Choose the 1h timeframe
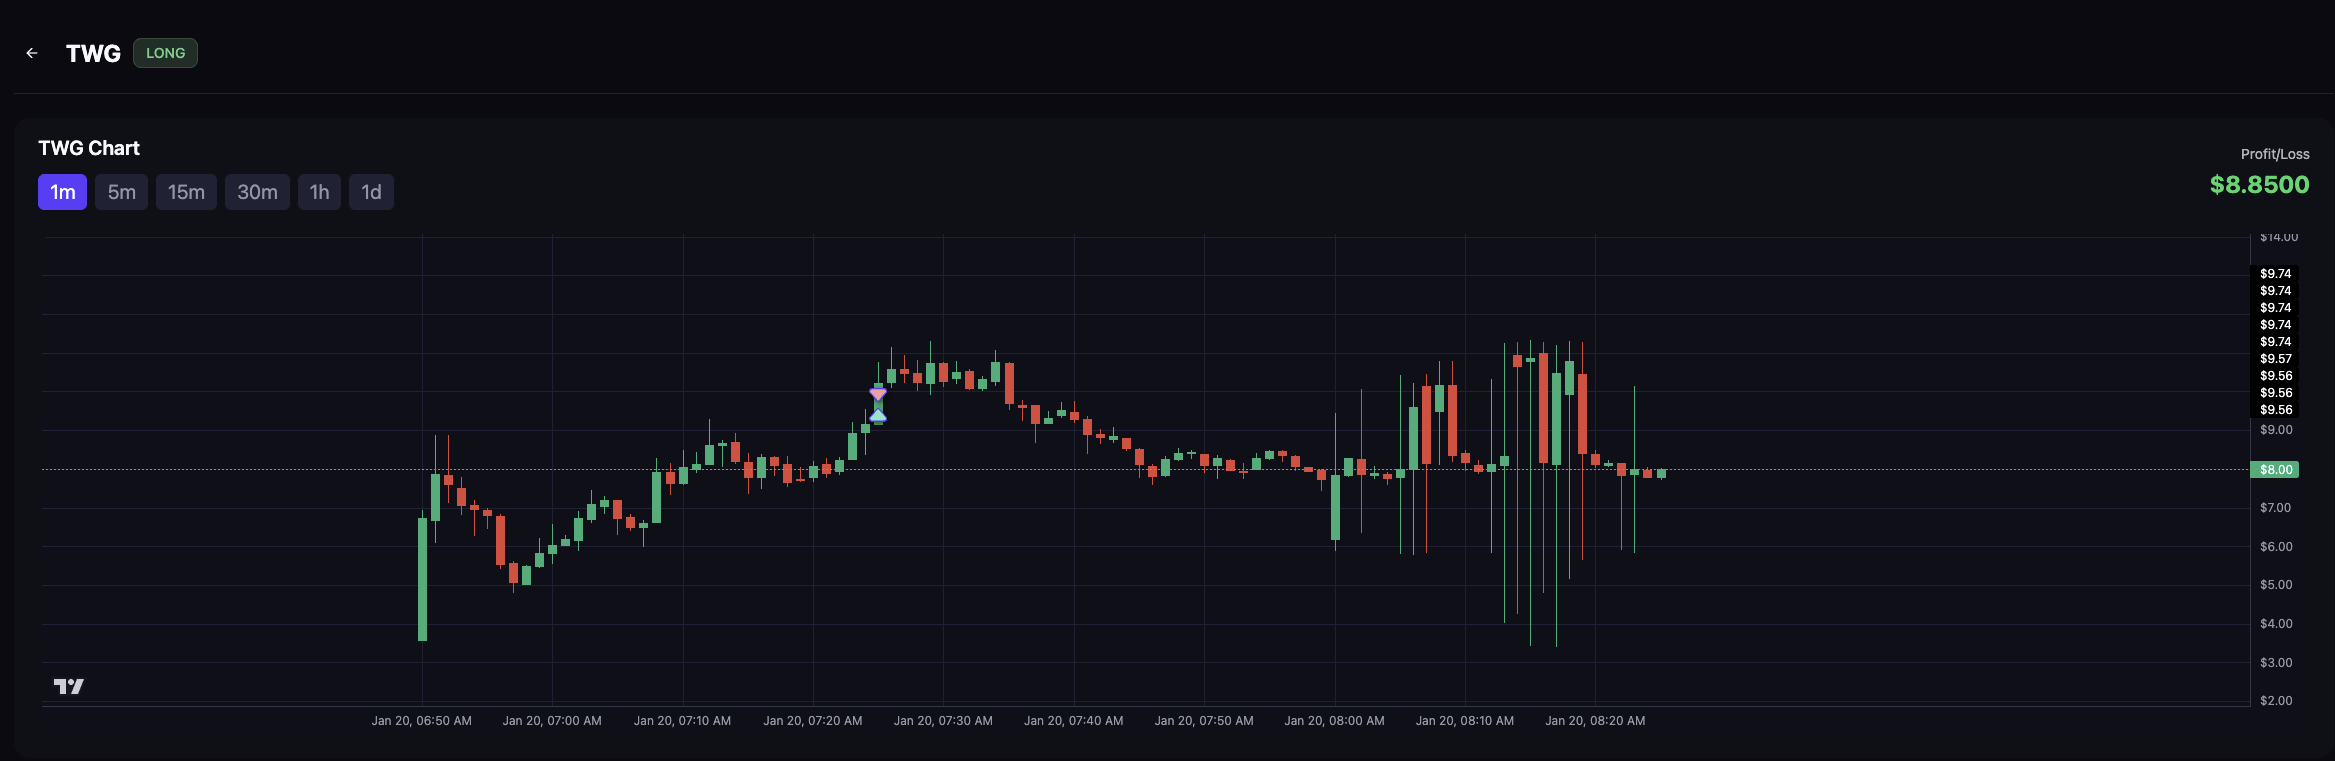Screen dimensions: 2335x761 pos(319,192)
